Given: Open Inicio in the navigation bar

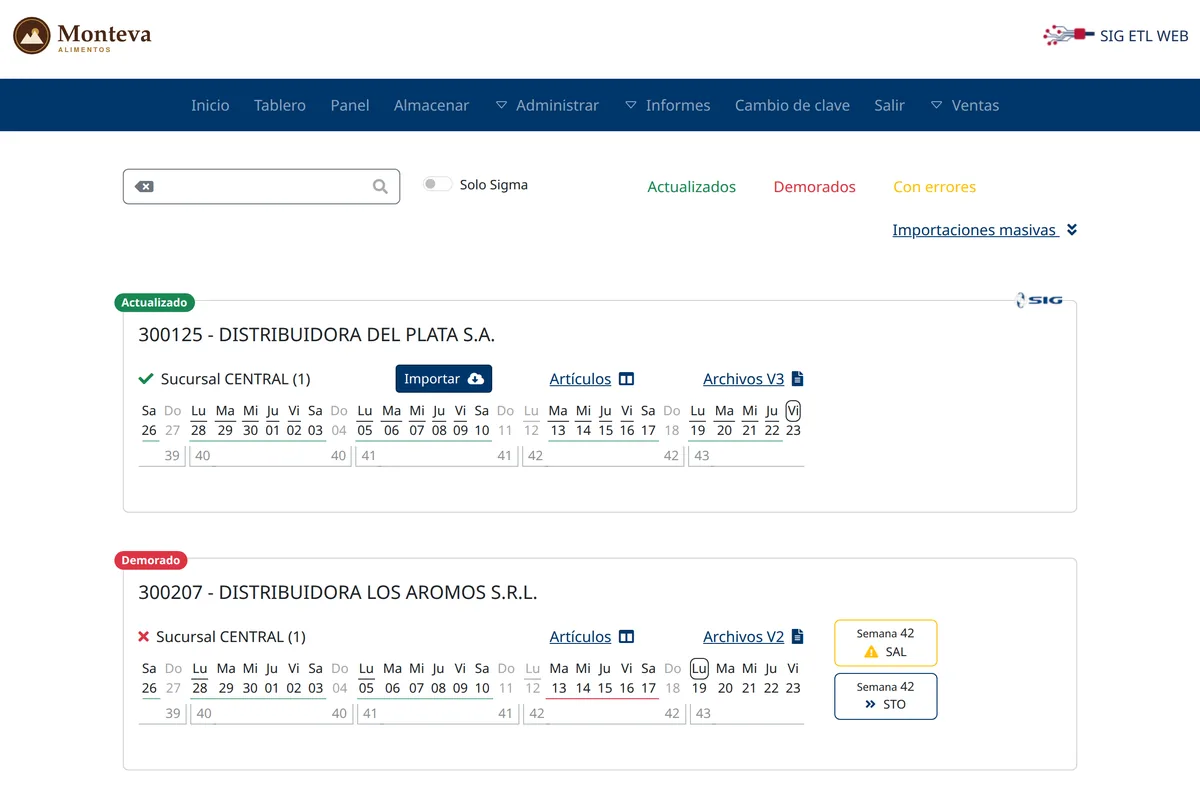Looking at the screenshot, I should pos(210,105).
